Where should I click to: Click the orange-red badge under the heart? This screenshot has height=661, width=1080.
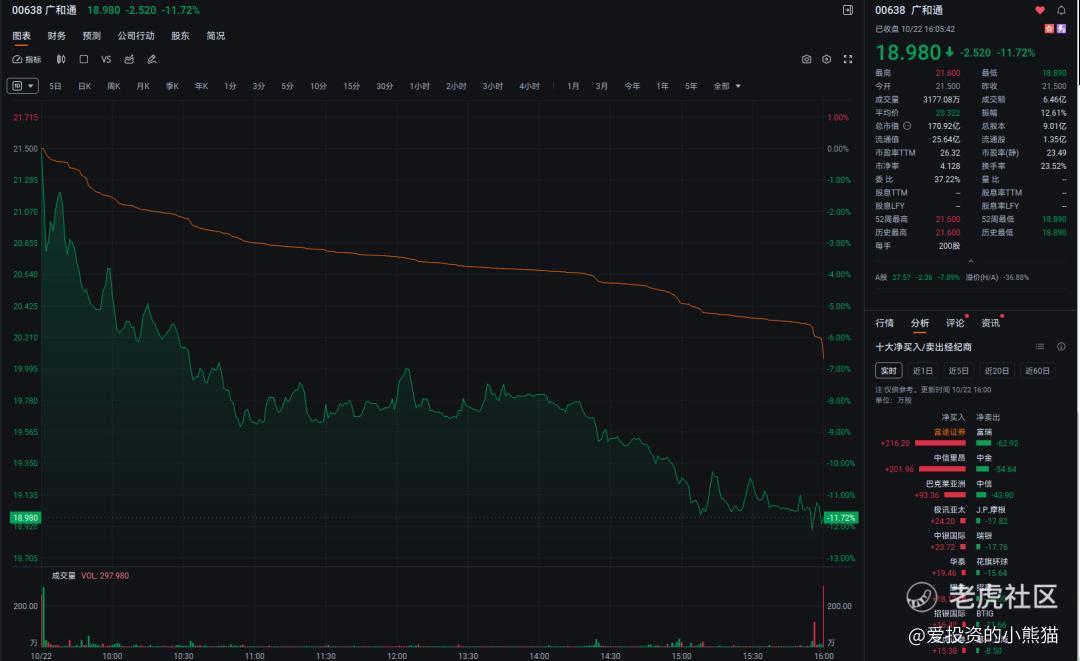tap(1049, 28)
